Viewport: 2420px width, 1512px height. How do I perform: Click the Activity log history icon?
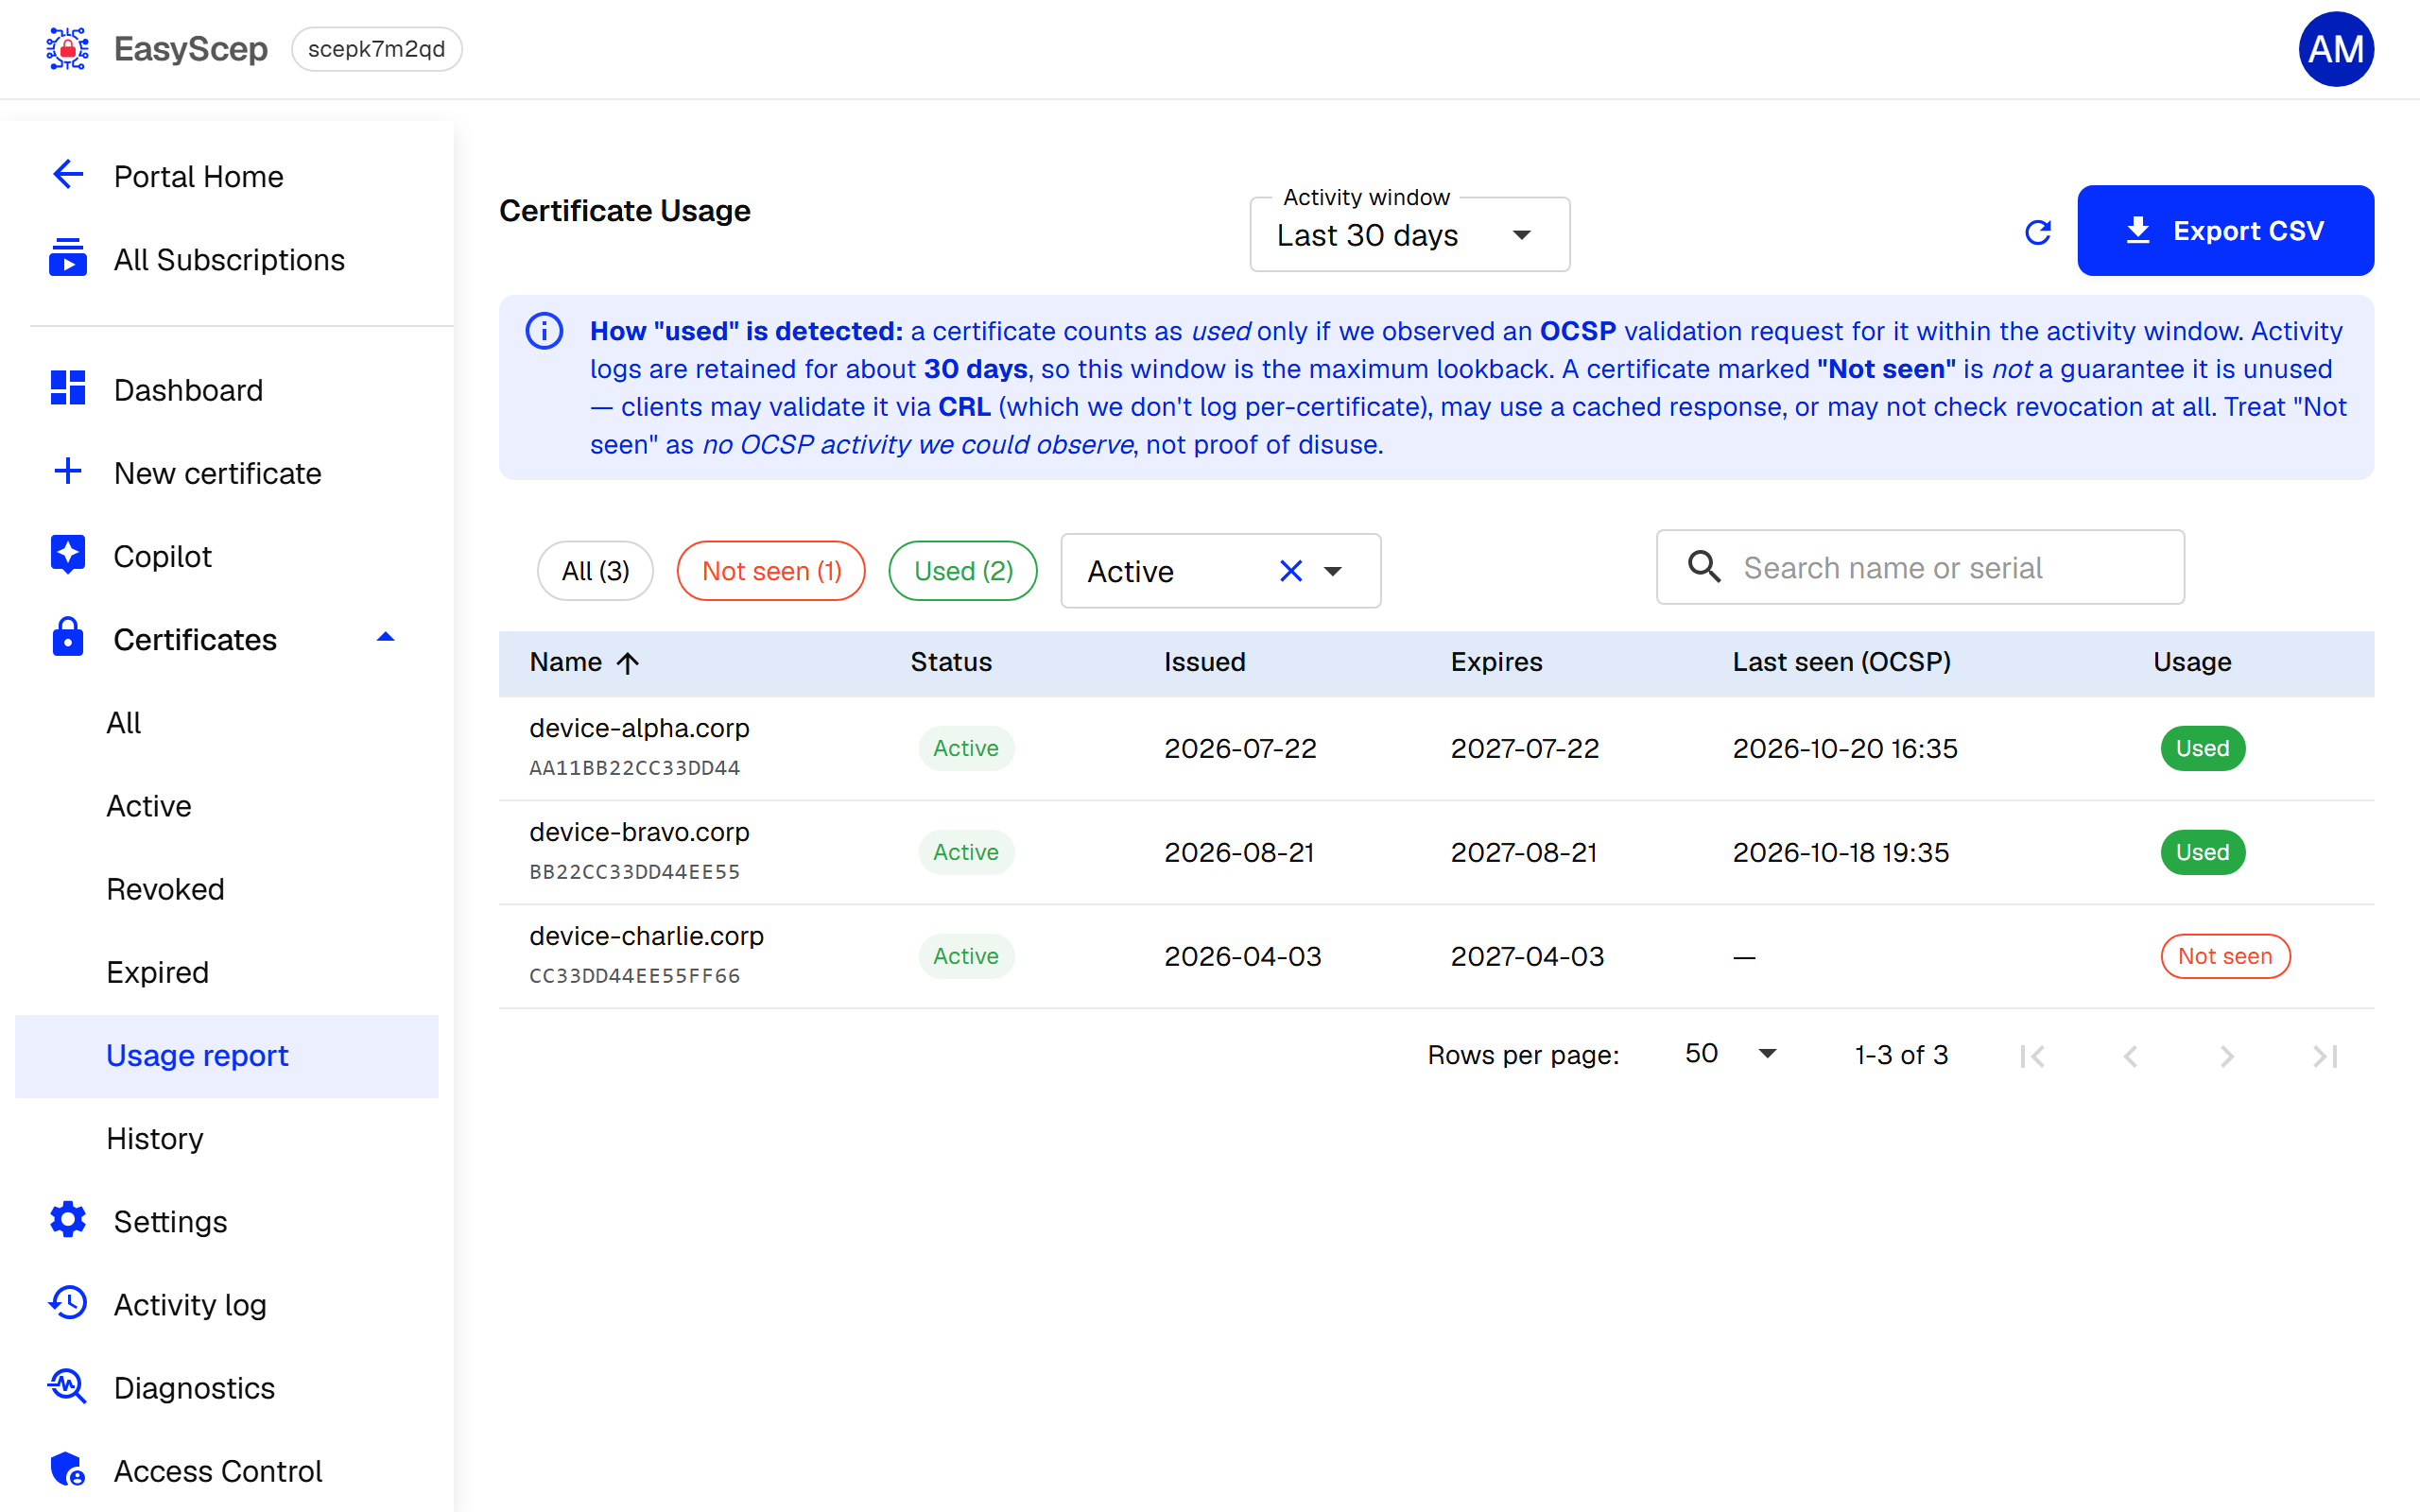67,1304
